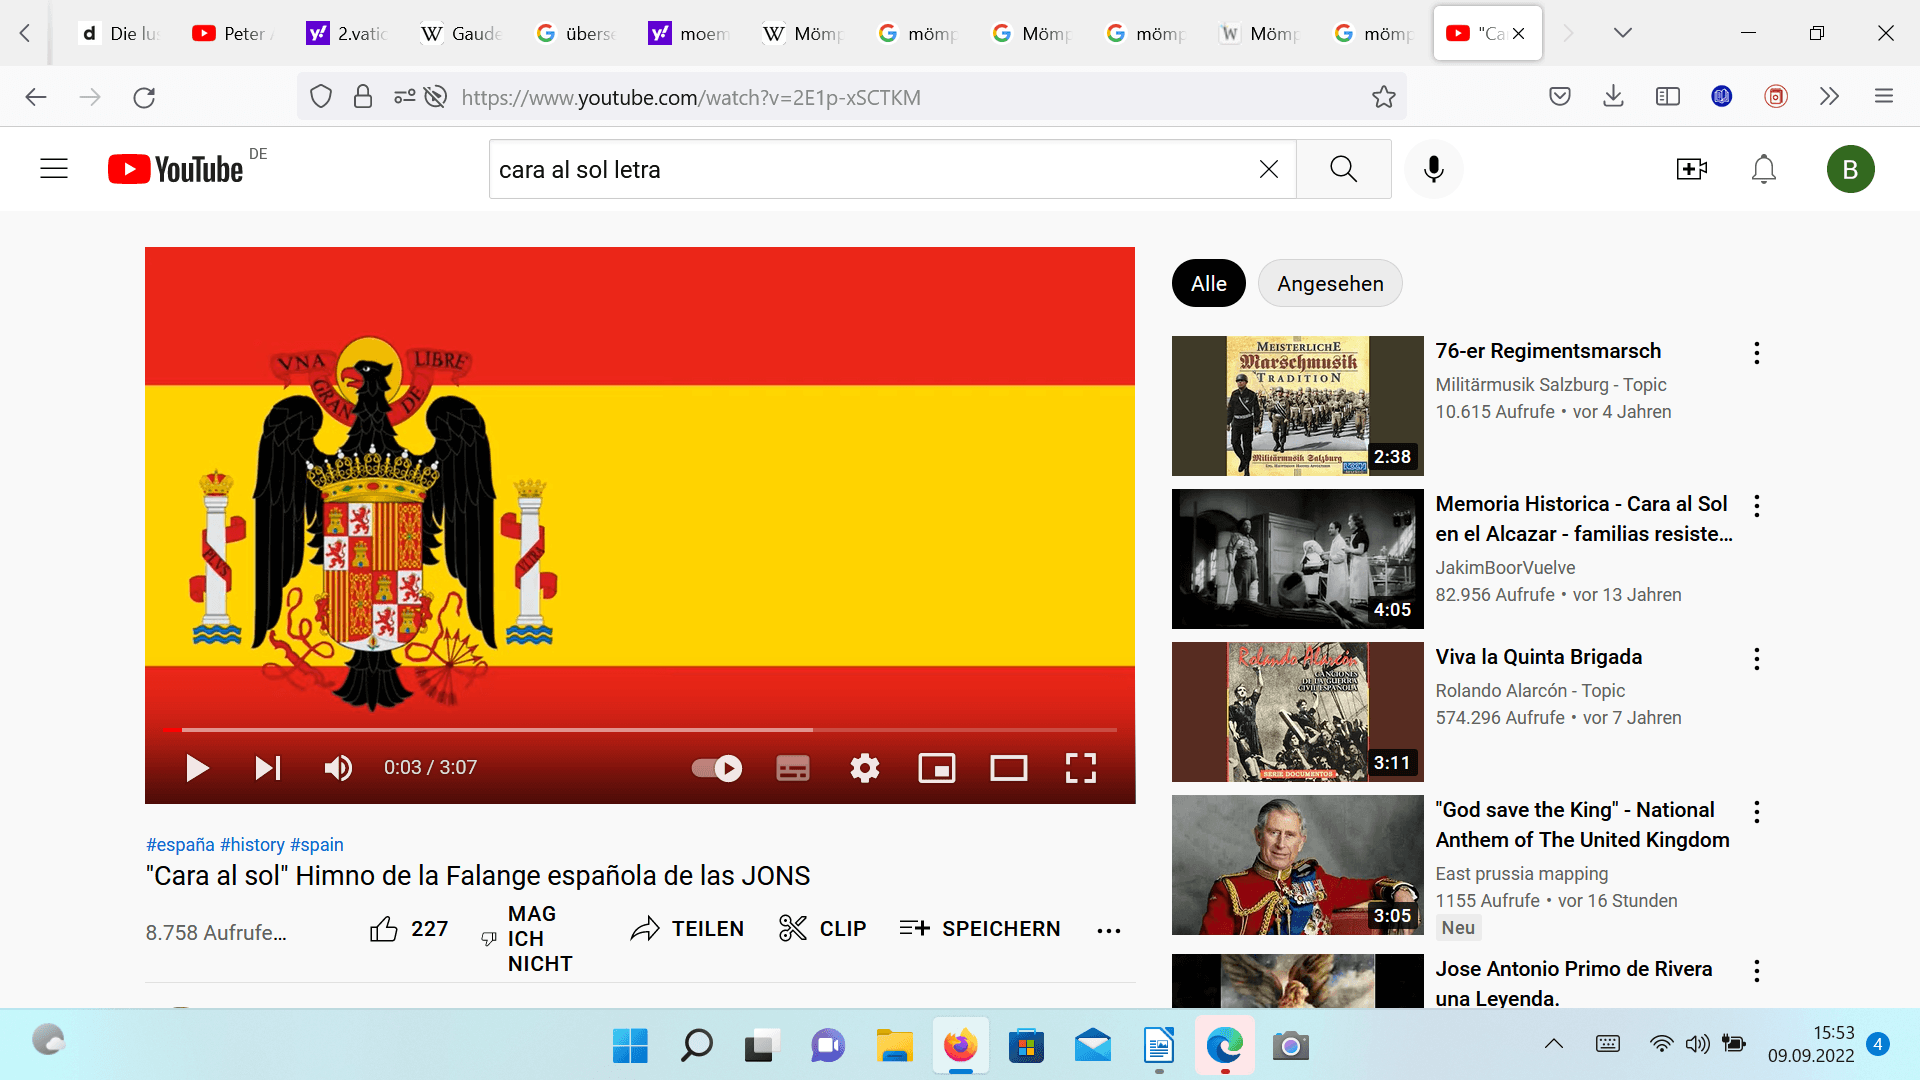
Task: Open Viva la Quinta Brigada thumbnail
Action: click(x=1298, y=712)
